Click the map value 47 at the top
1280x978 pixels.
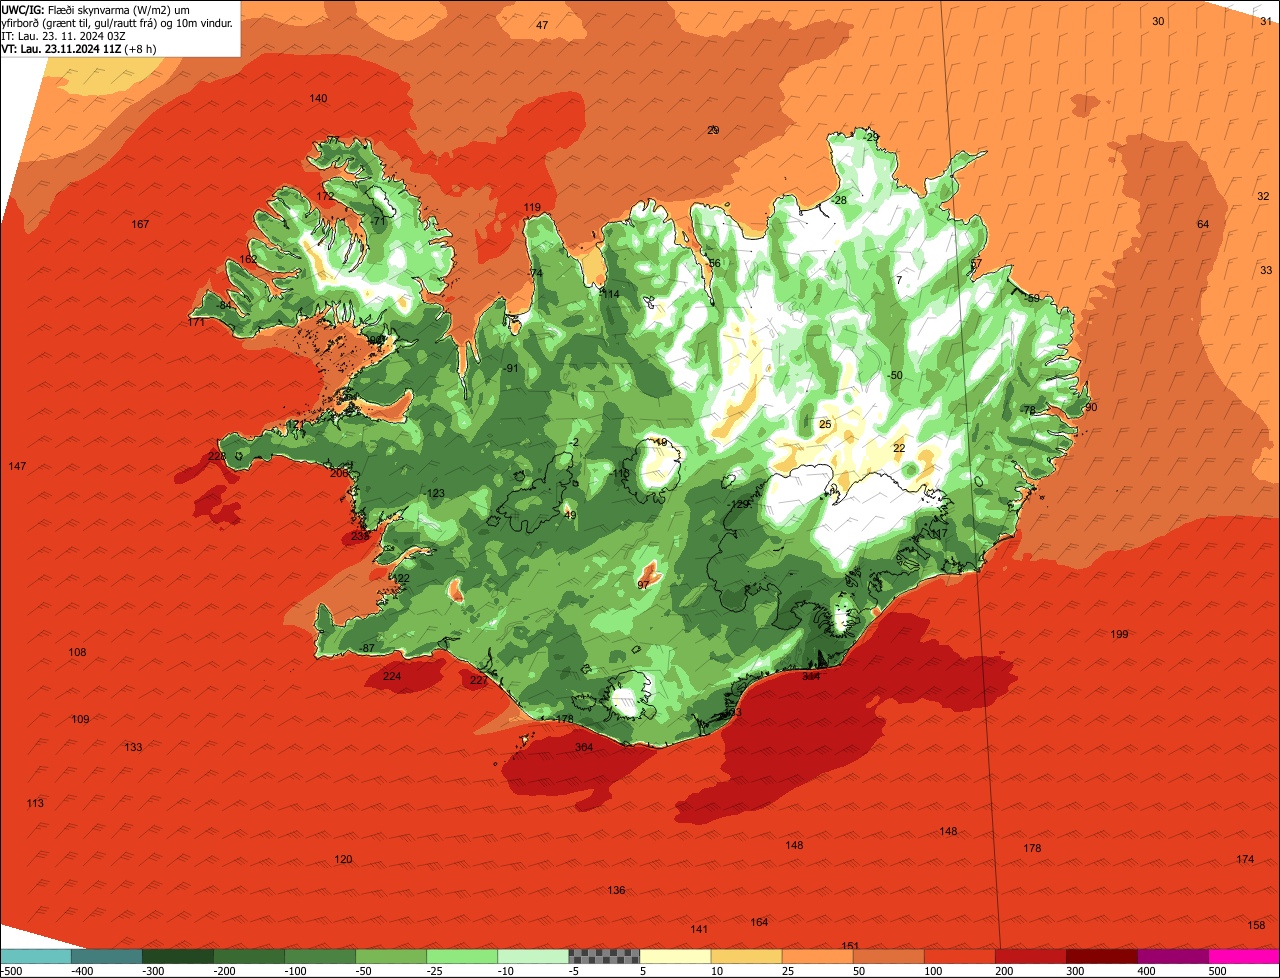(x=542, y=25)
